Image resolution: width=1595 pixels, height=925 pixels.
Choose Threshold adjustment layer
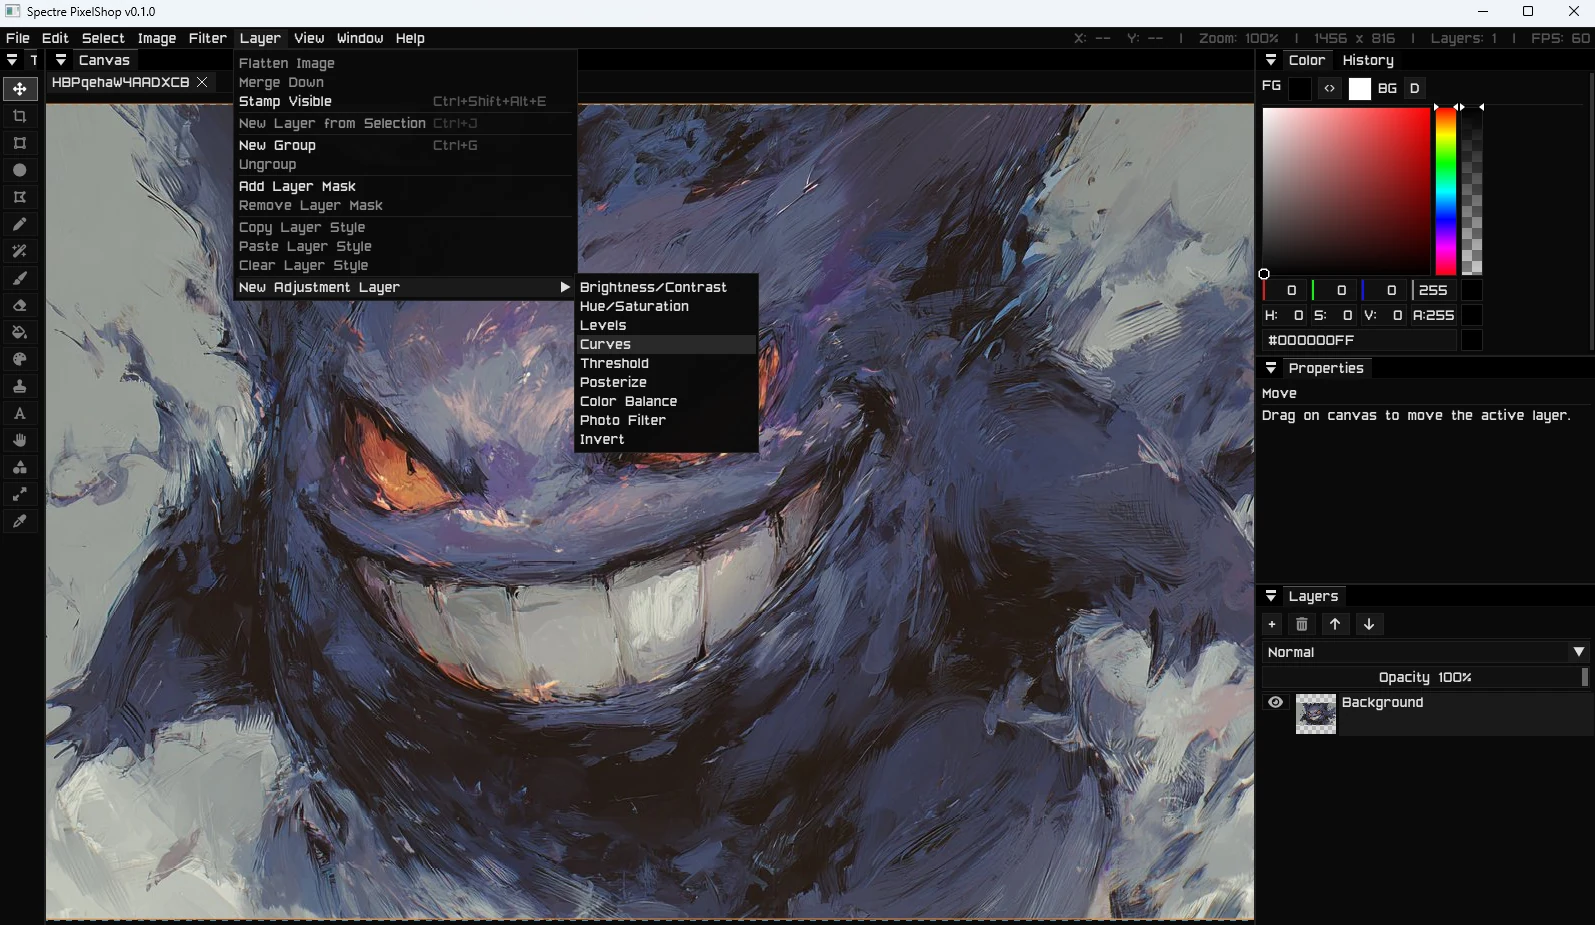(666, 363)
